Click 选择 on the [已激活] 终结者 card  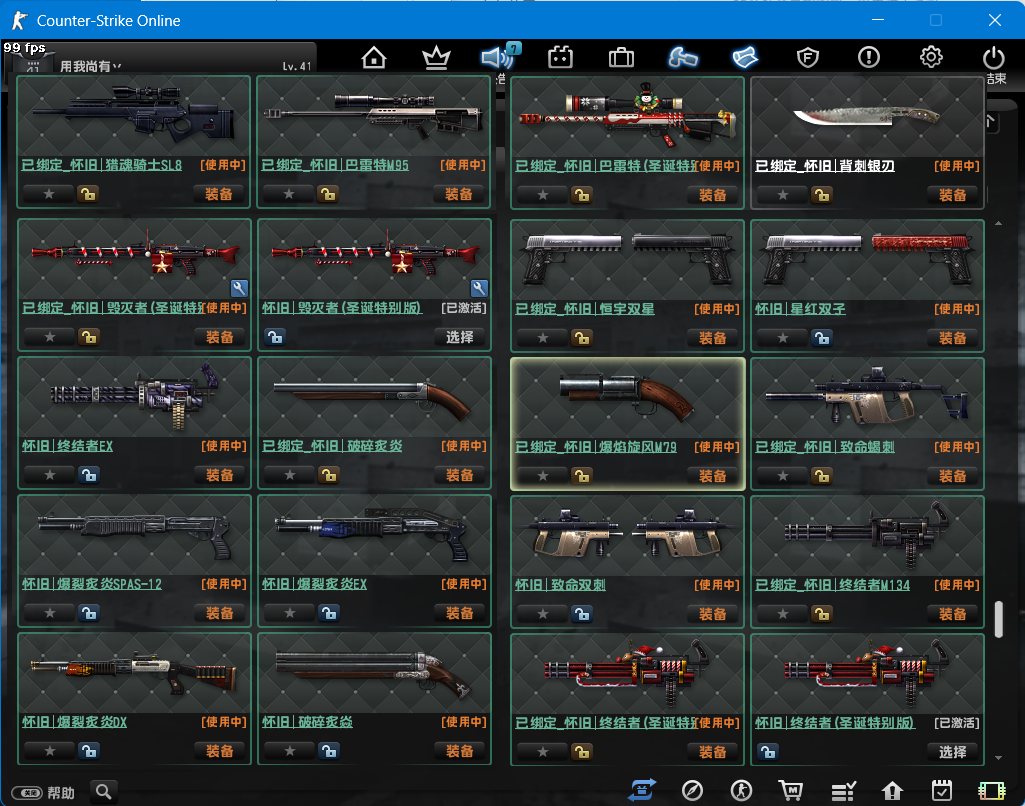[952, 752]
